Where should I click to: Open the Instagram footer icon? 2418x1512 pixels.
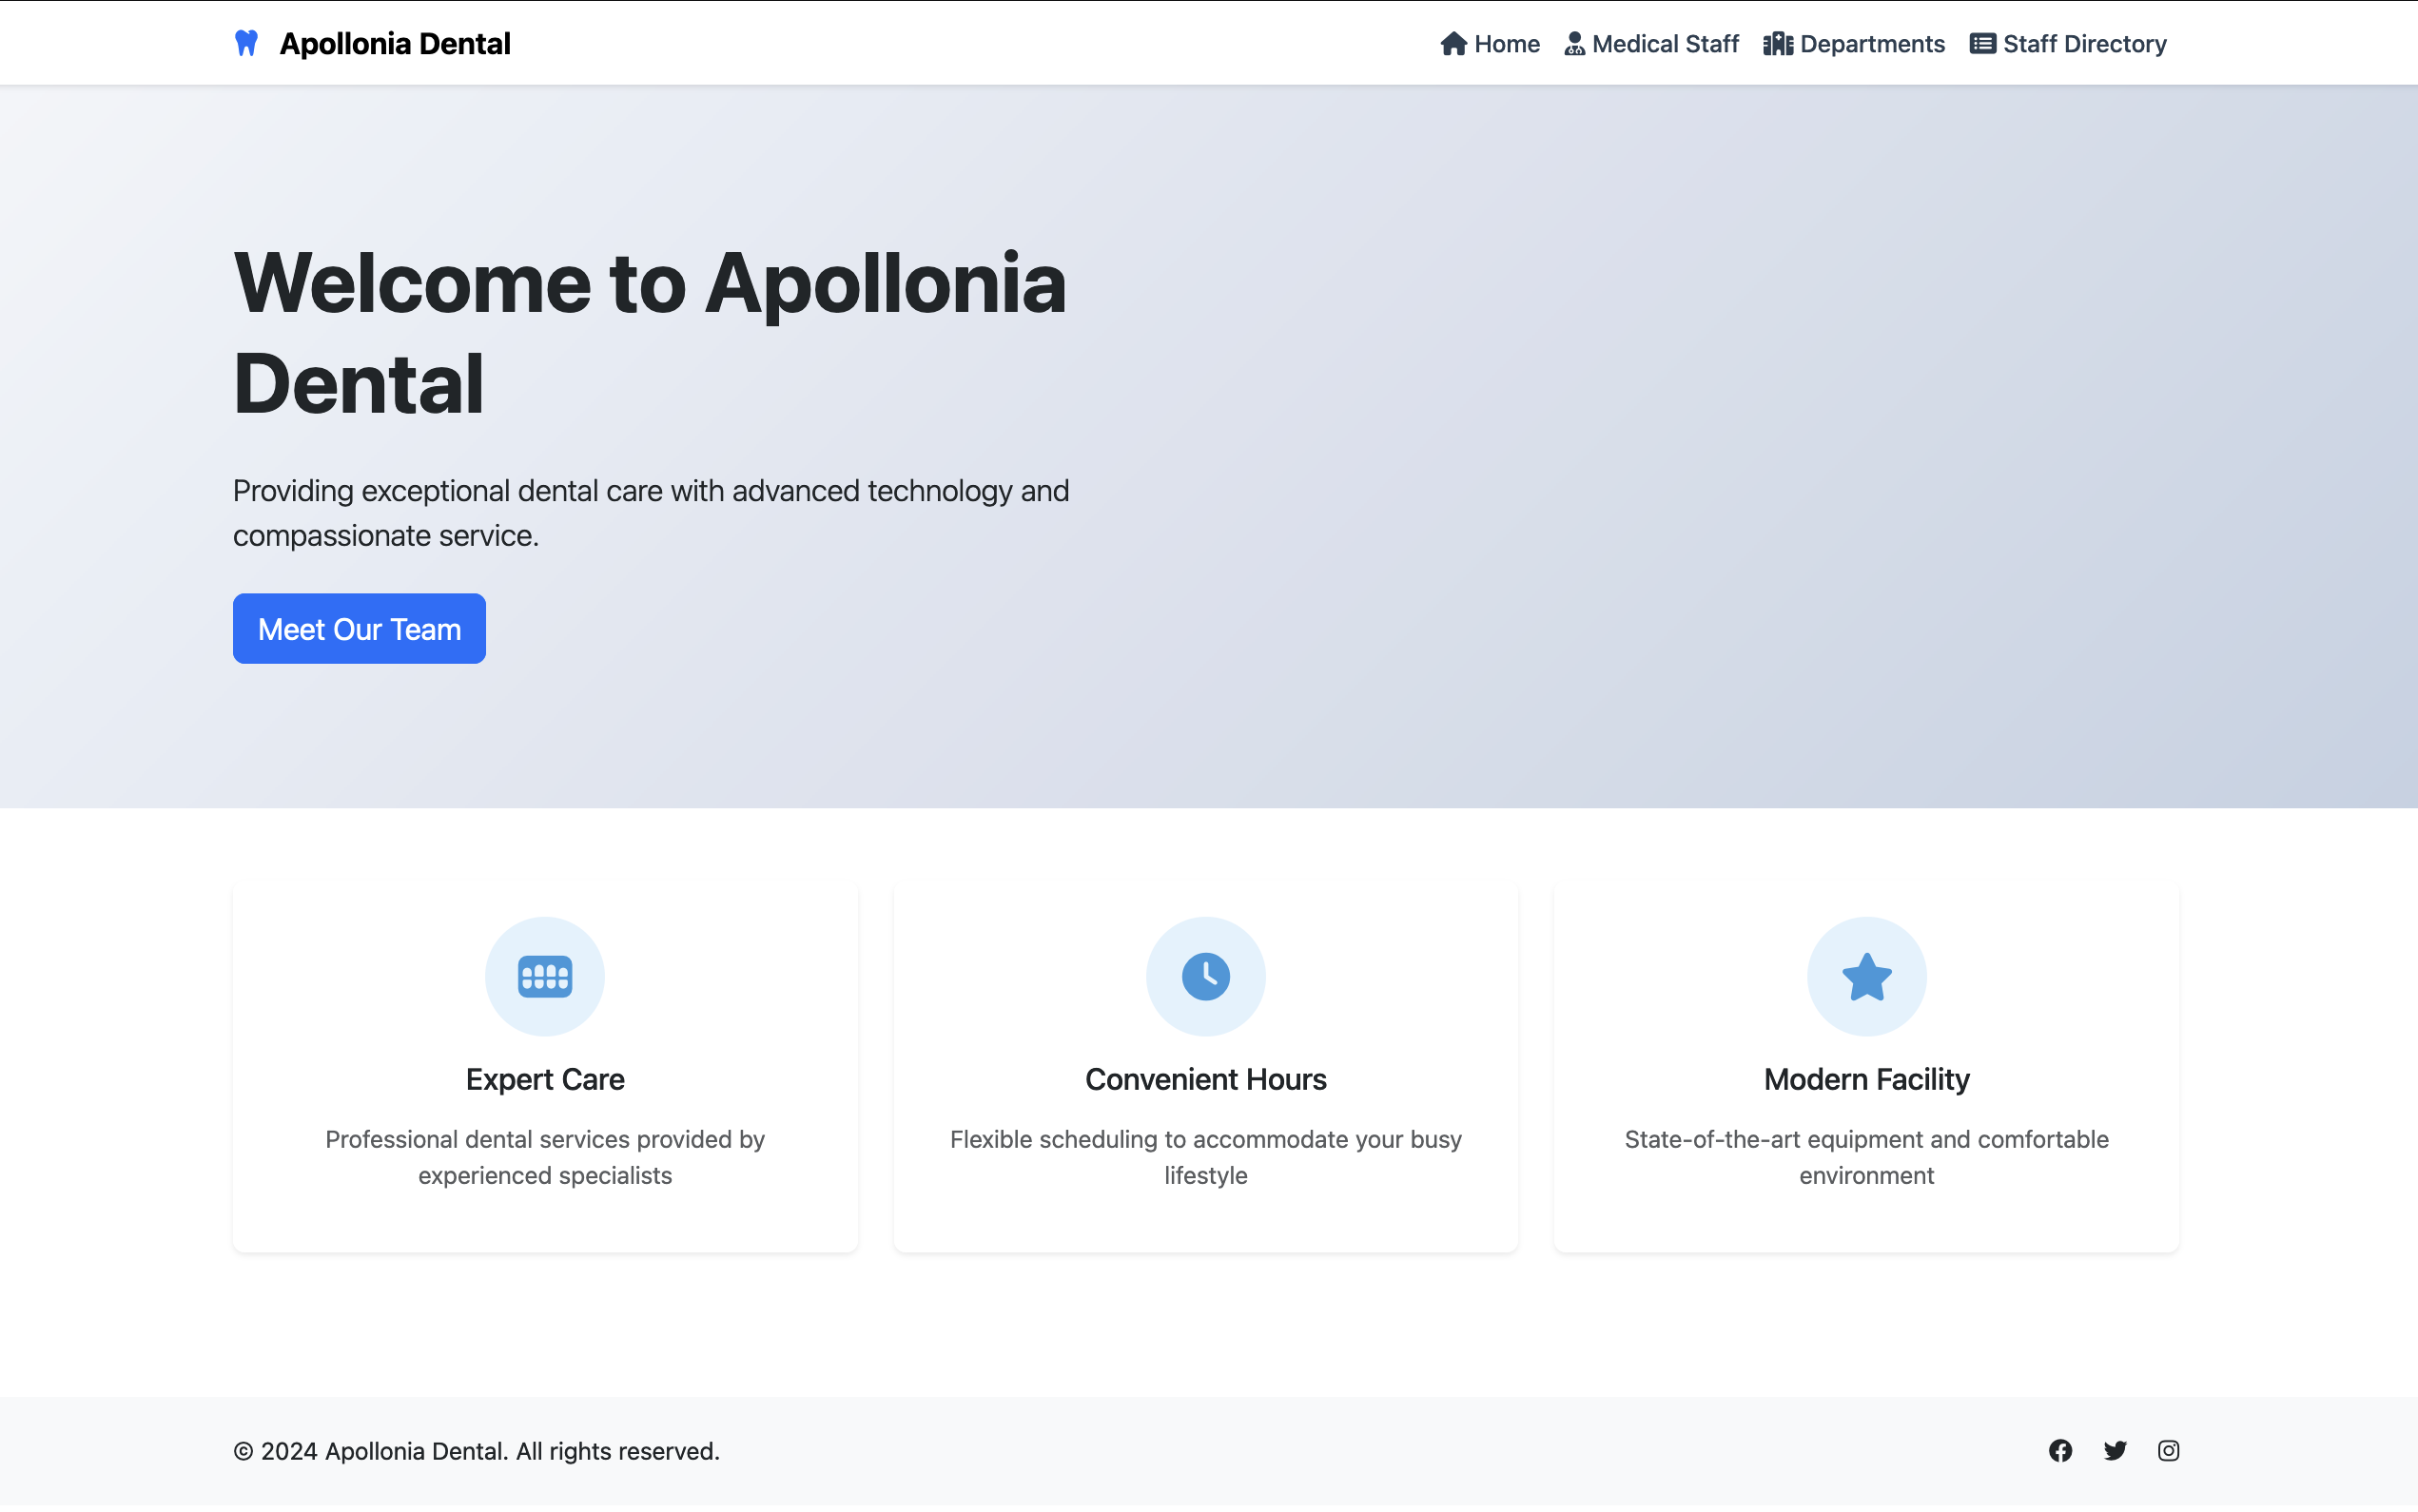(2168, 1450)
